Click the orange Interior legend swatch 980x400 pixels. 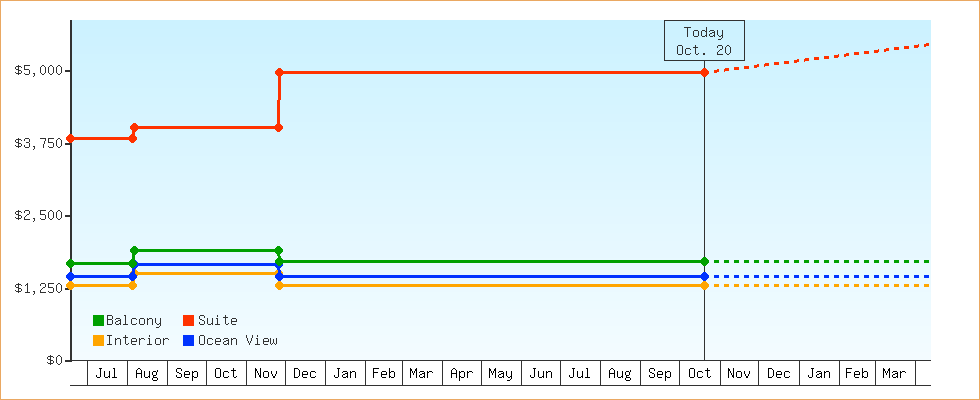pyautogui.click(x=98, y=340)
